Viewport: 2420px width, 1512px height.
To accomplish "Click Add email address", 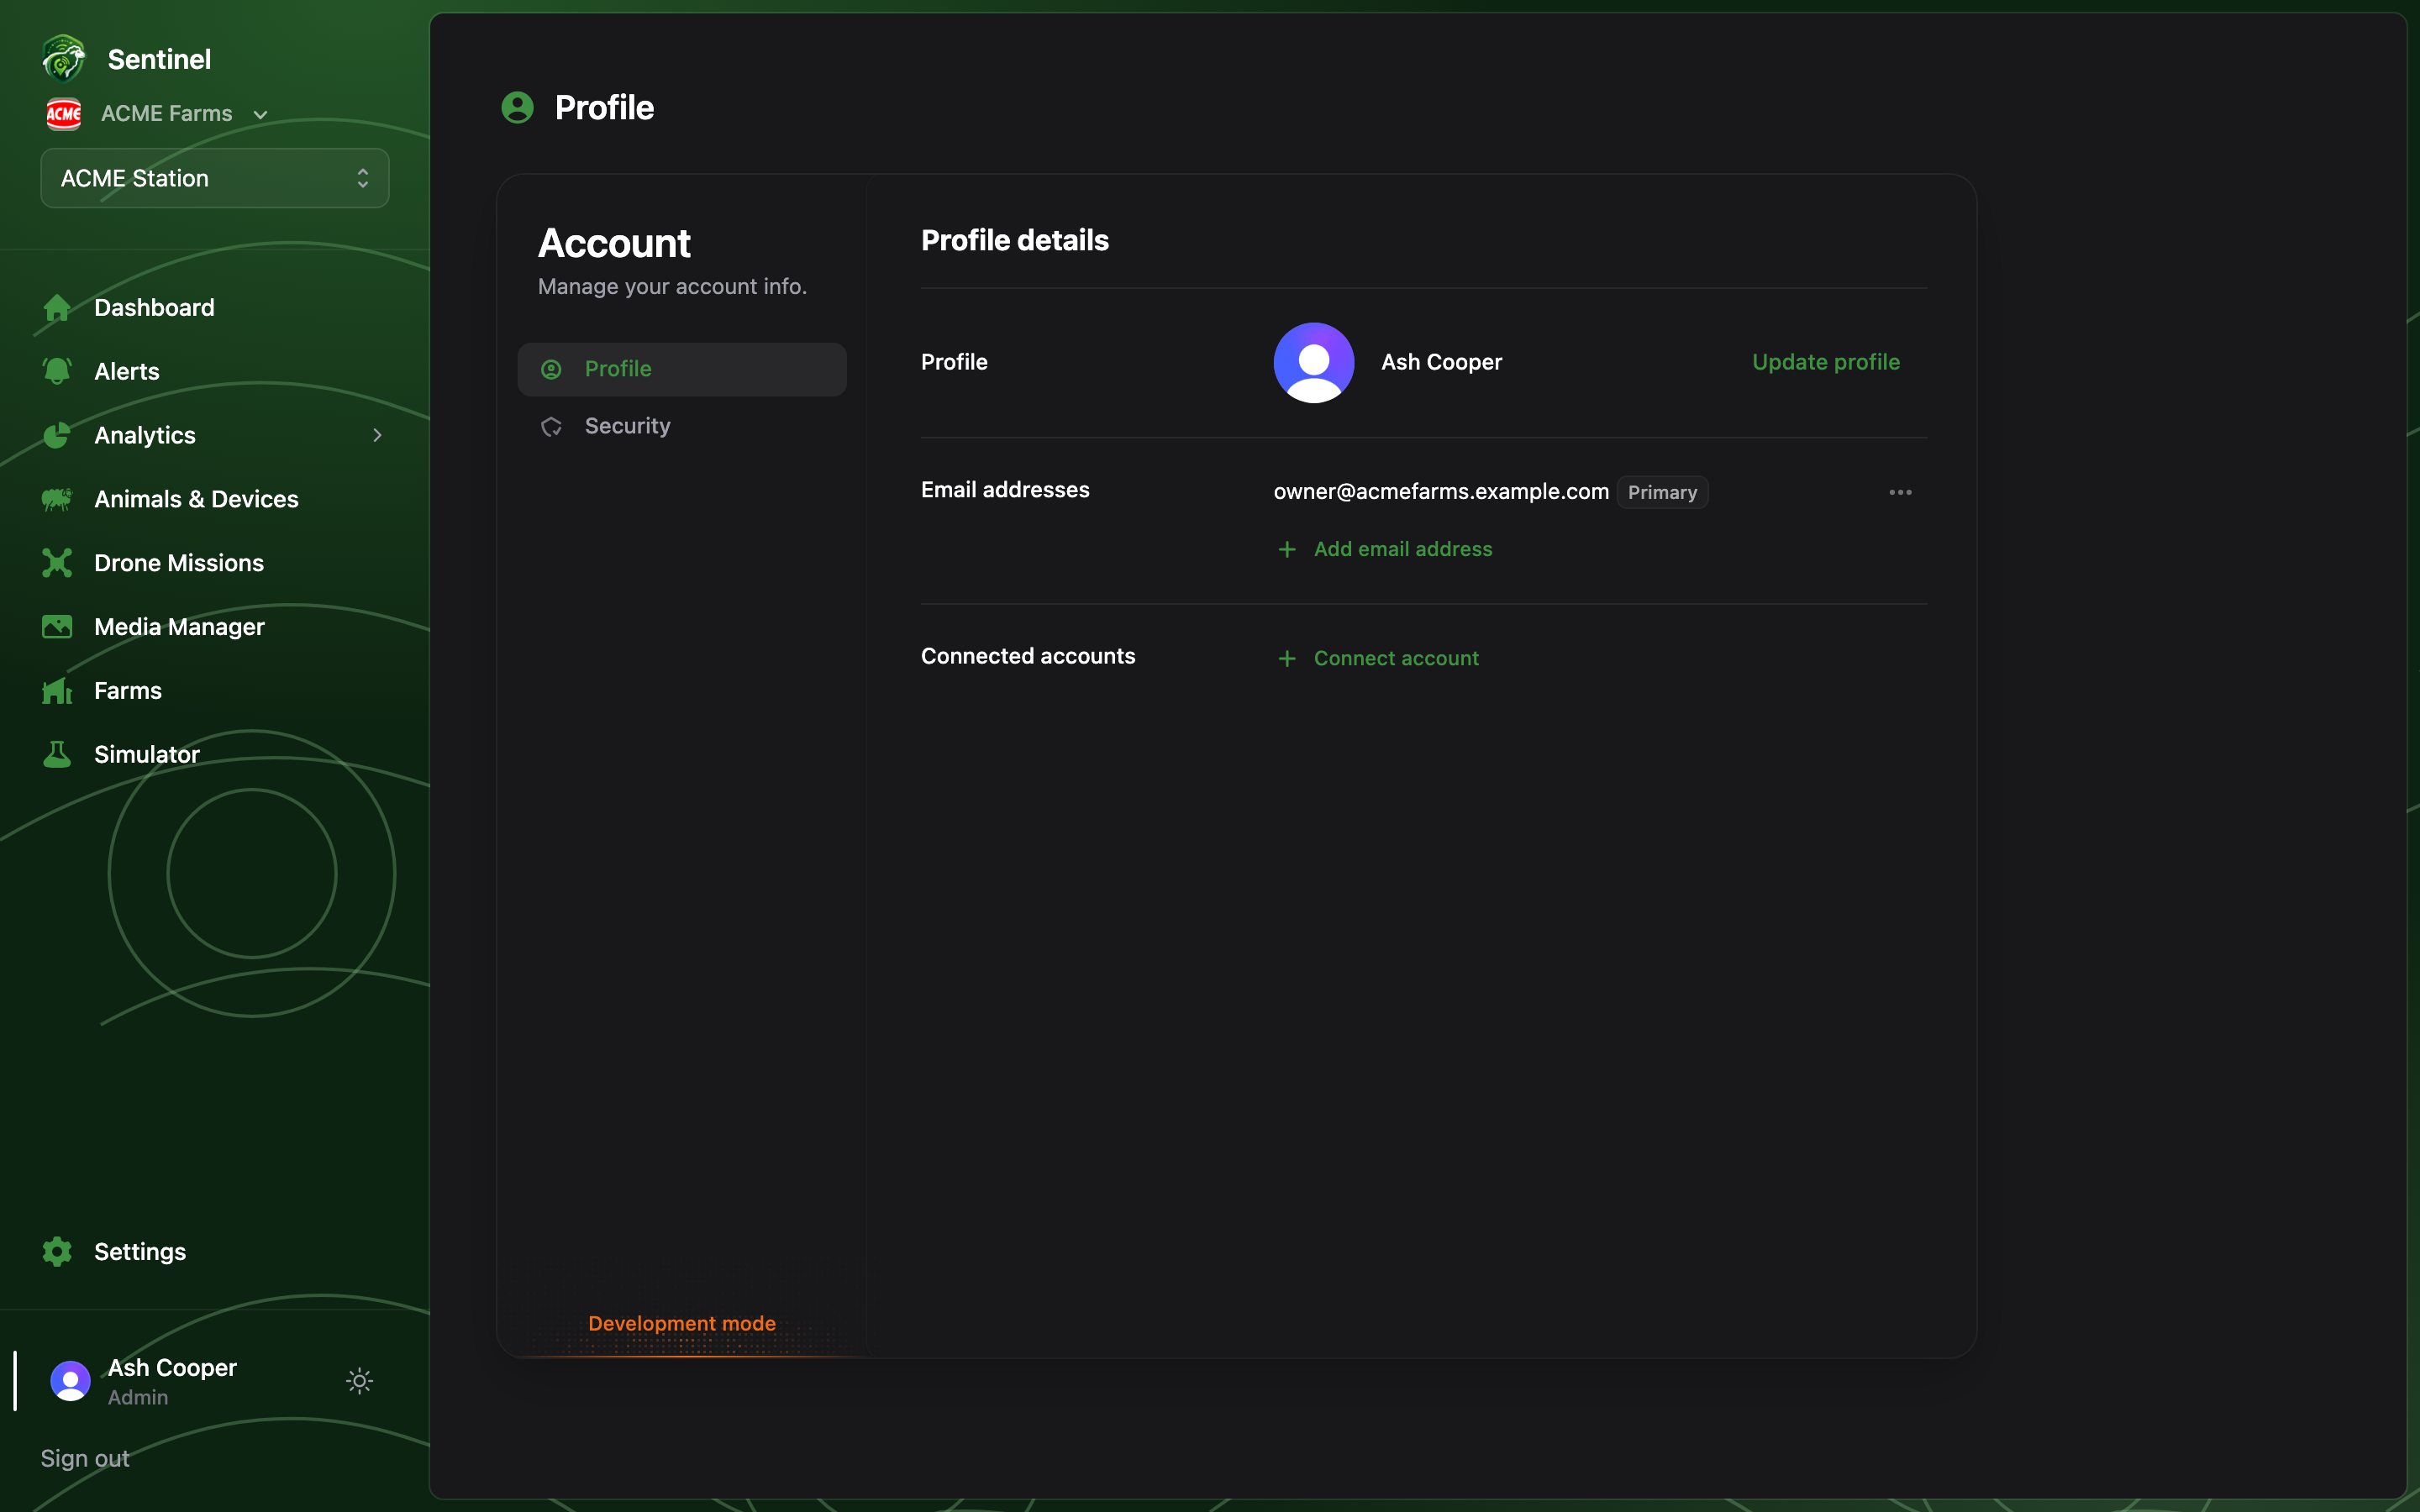I will pos(1386,549).
